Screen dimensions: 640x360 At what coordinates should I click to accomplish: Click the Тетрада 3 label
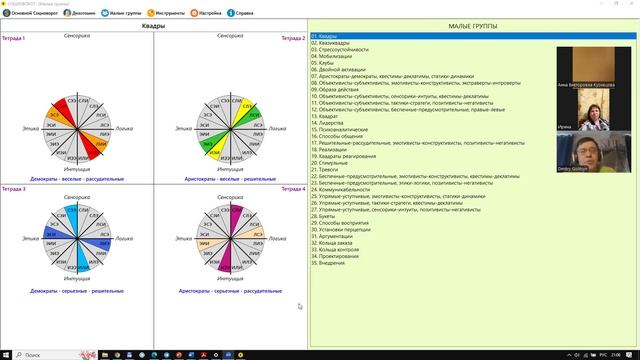(13, 189)
